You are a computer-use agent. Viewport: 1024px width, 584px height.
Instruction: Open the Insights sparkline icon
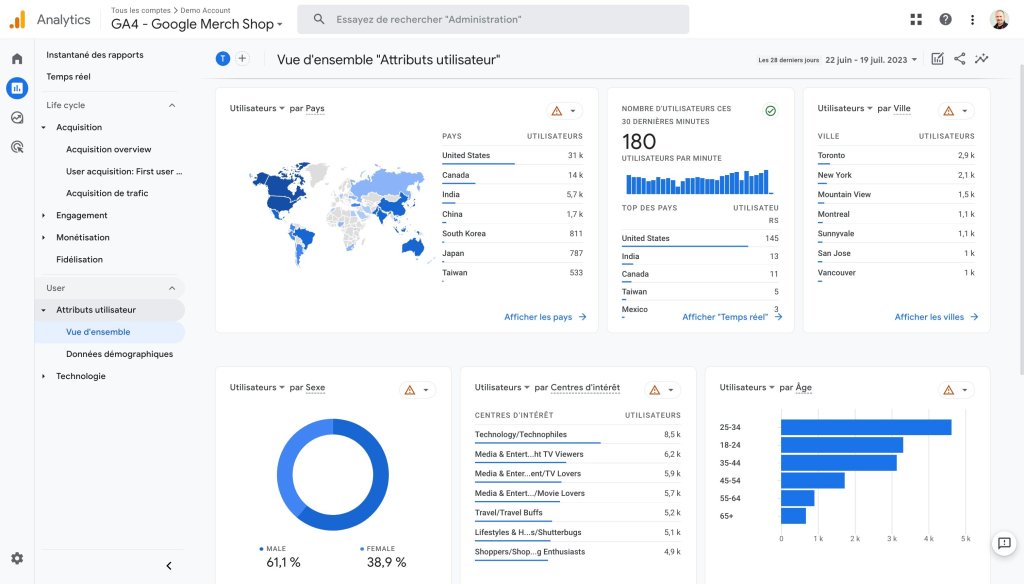click(982, 59)
